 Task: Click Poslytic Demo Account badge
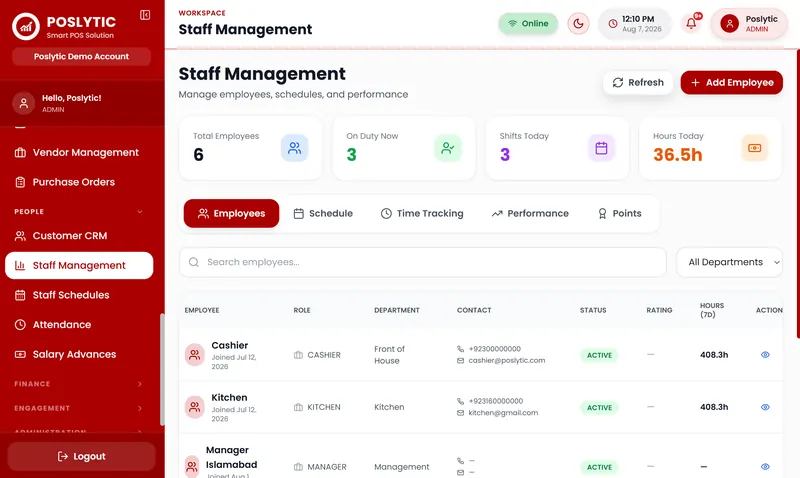point(82,57)
